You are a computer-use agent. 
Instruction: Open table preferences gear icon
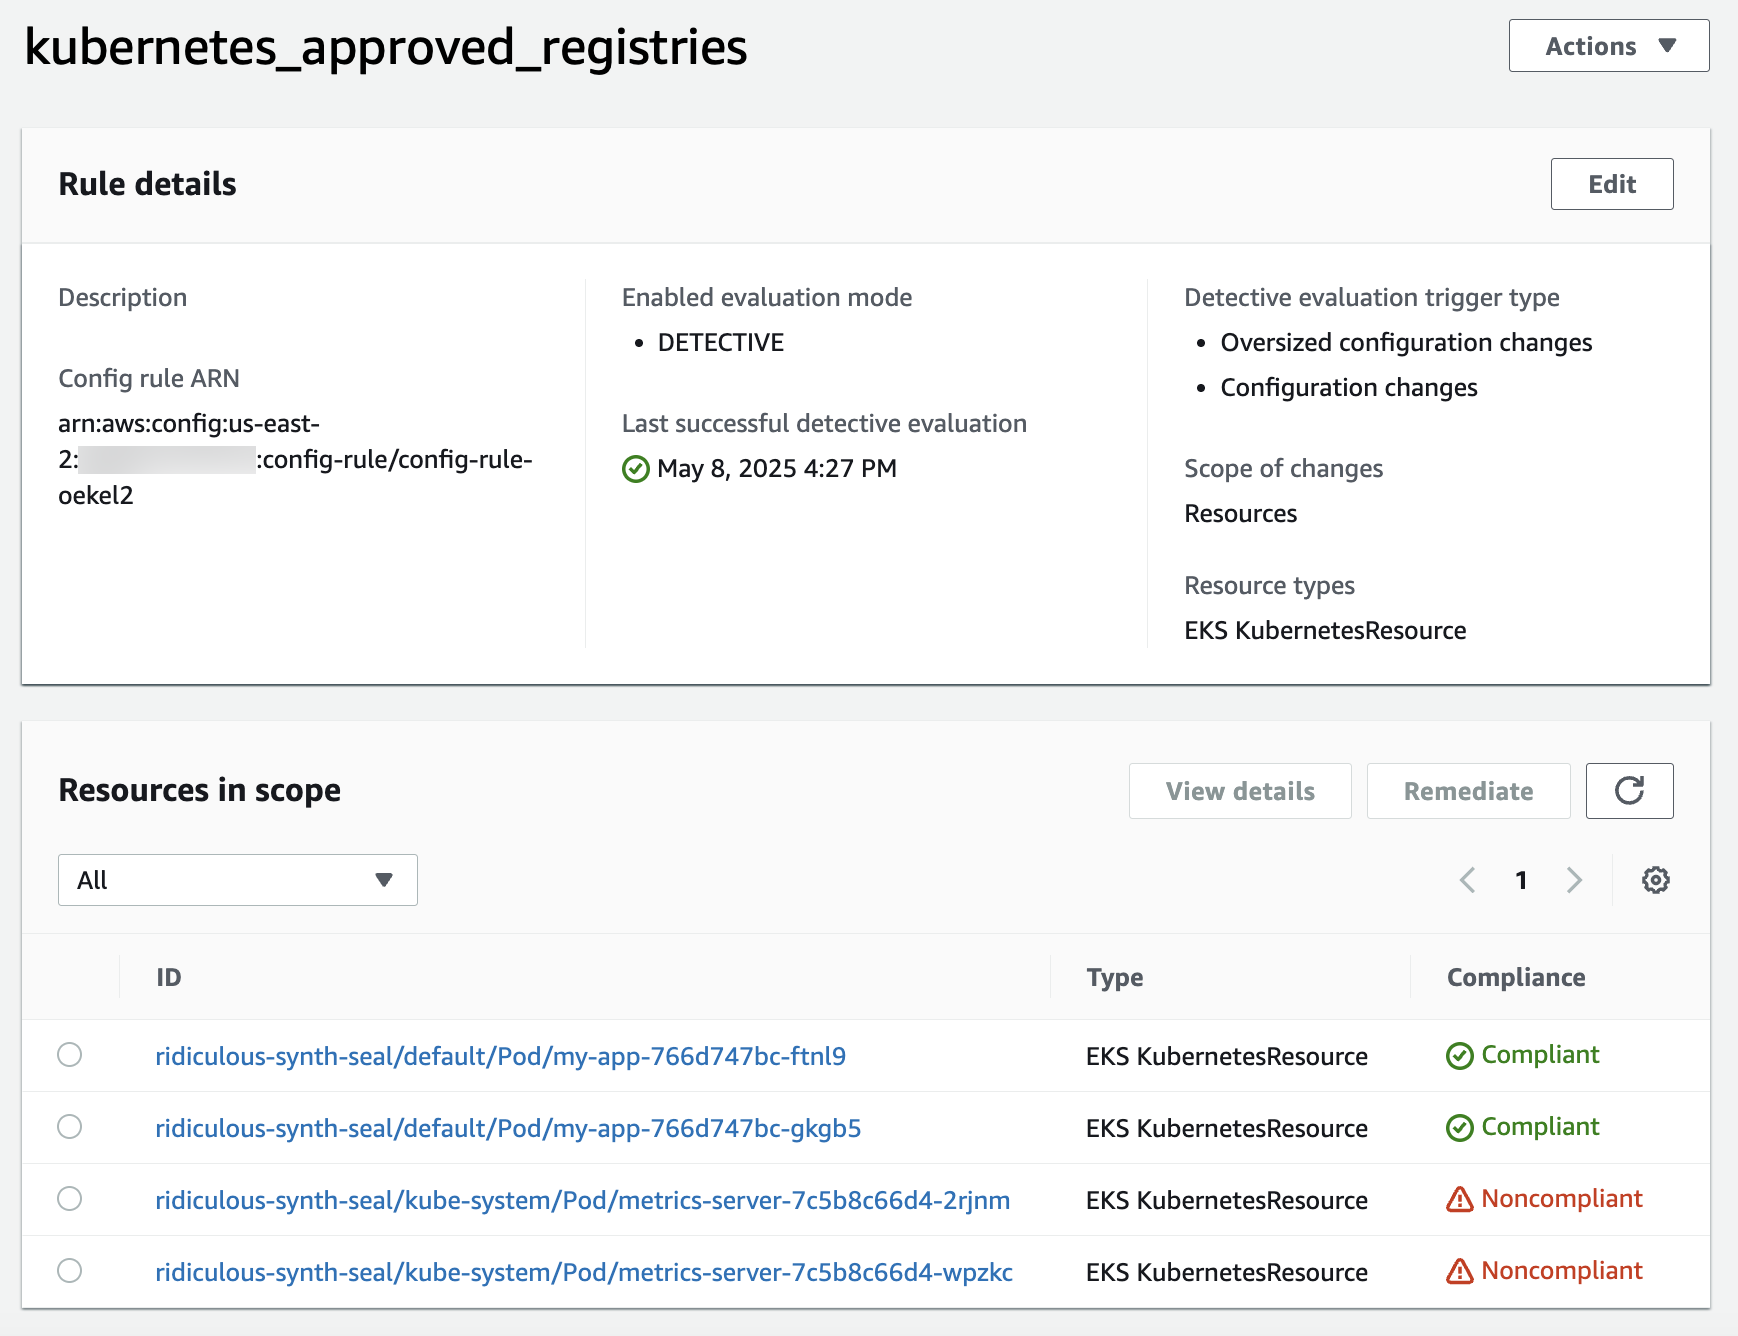click(x=1655, y=880)
